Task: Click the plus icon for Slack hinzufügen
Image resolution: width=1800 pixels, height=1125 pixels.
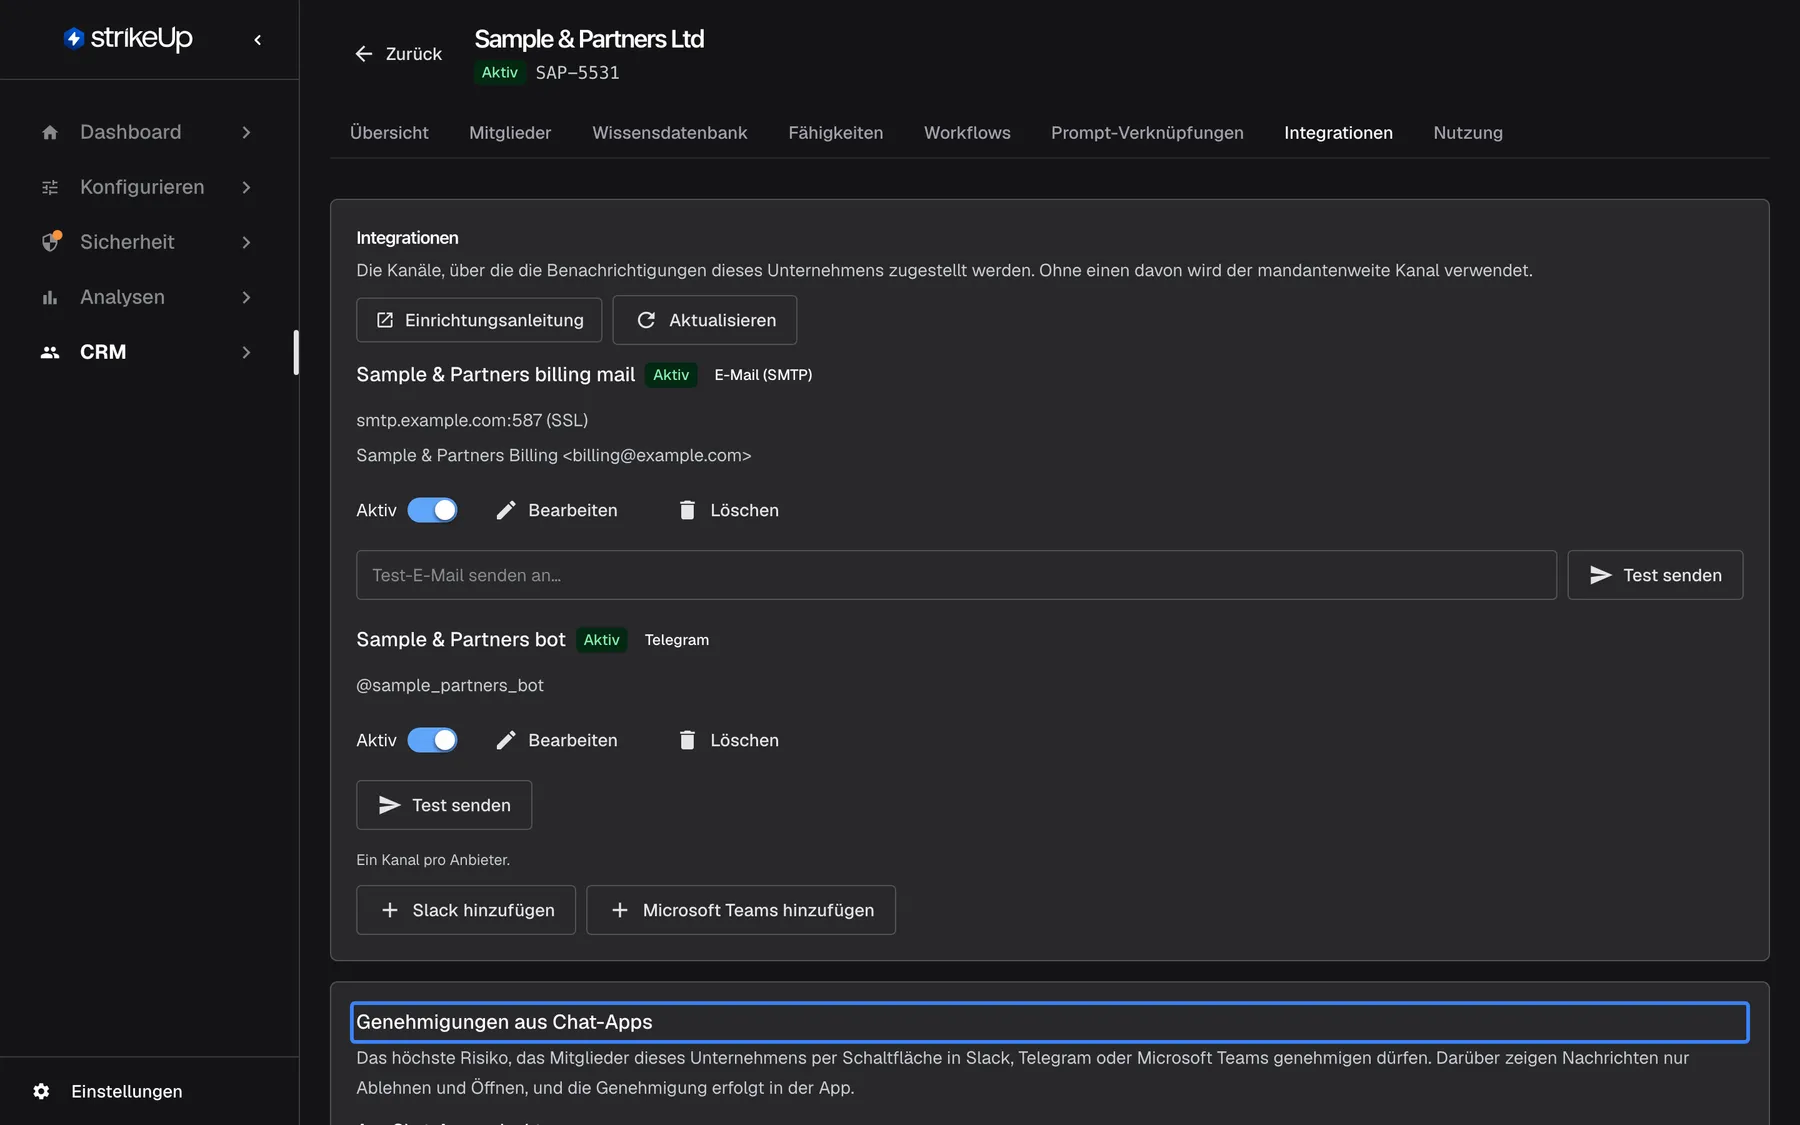Action: (x=390, y=910)
